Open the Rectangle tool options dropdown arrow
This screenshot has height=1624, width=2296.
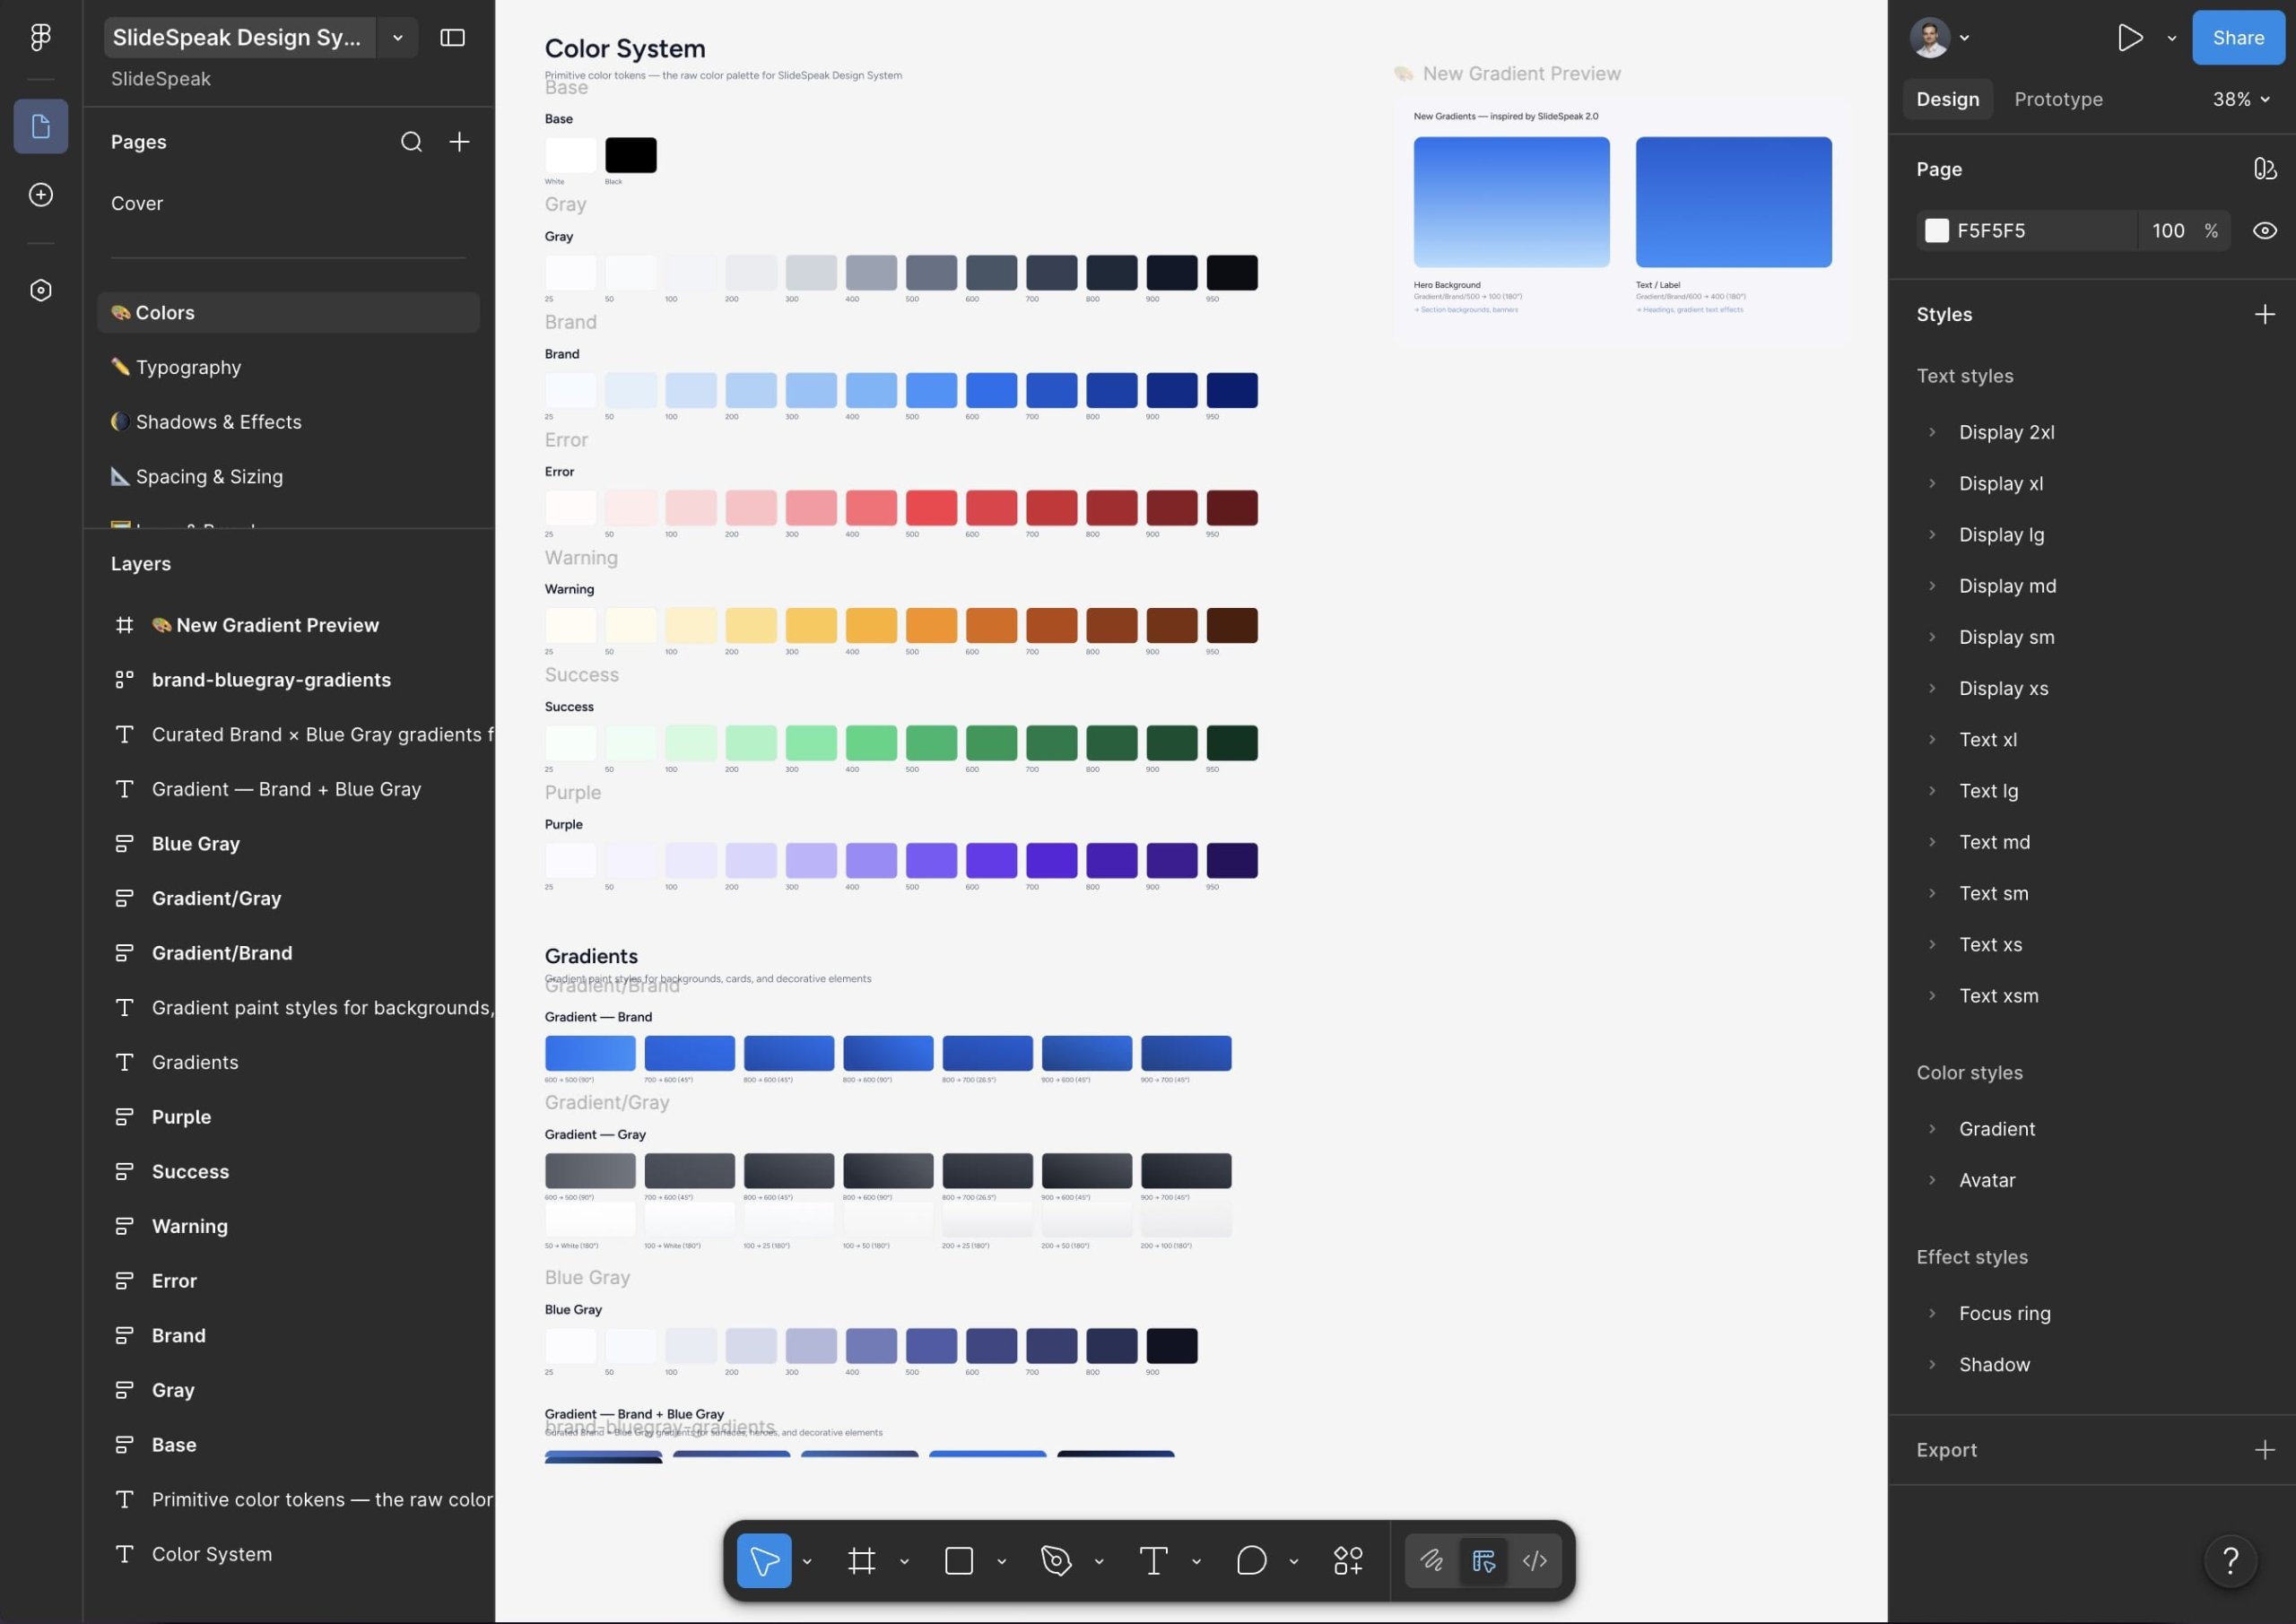[1001, 1561]
